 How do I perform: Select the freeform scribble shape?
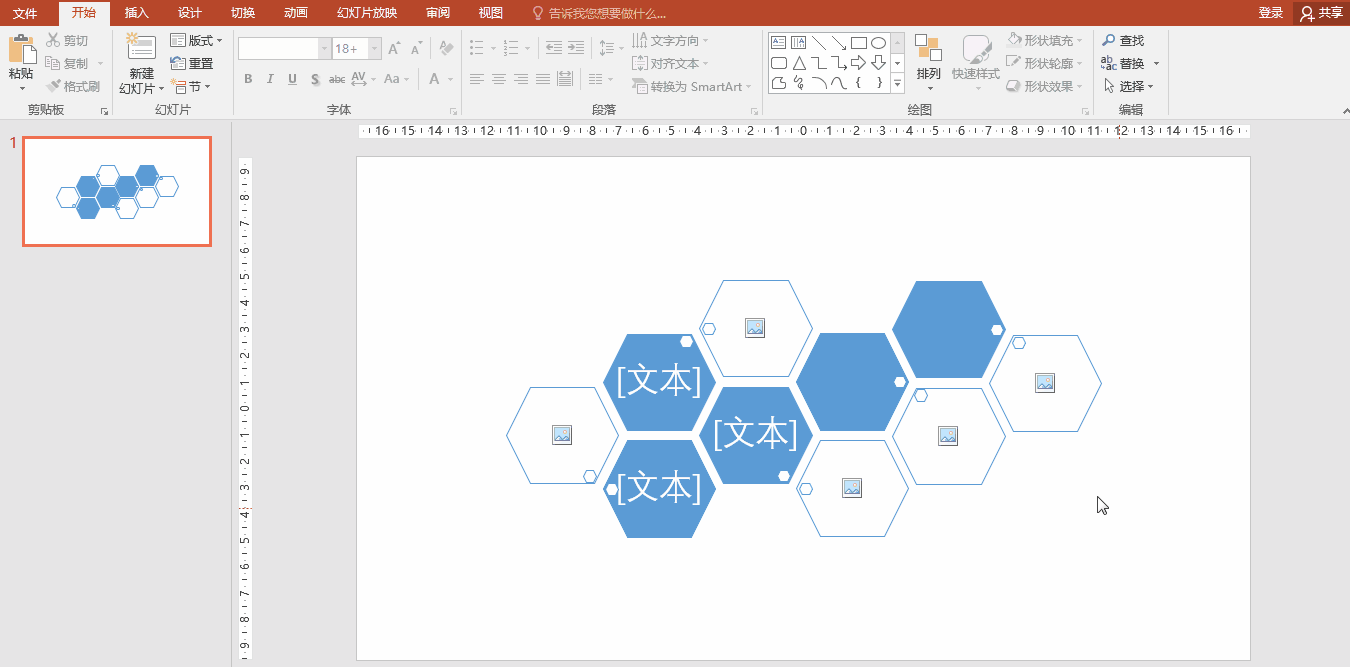coord(798,83)
